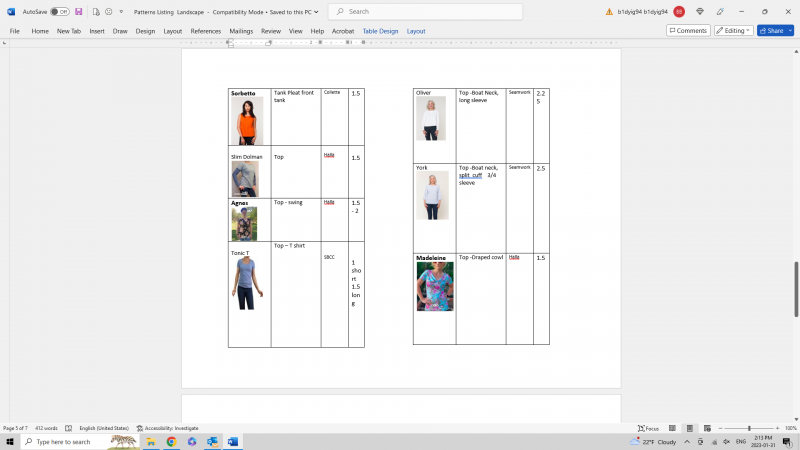Click the Search box in title bar
The width and height of the screenshot is (800, 450).
[x=425, y=12]
